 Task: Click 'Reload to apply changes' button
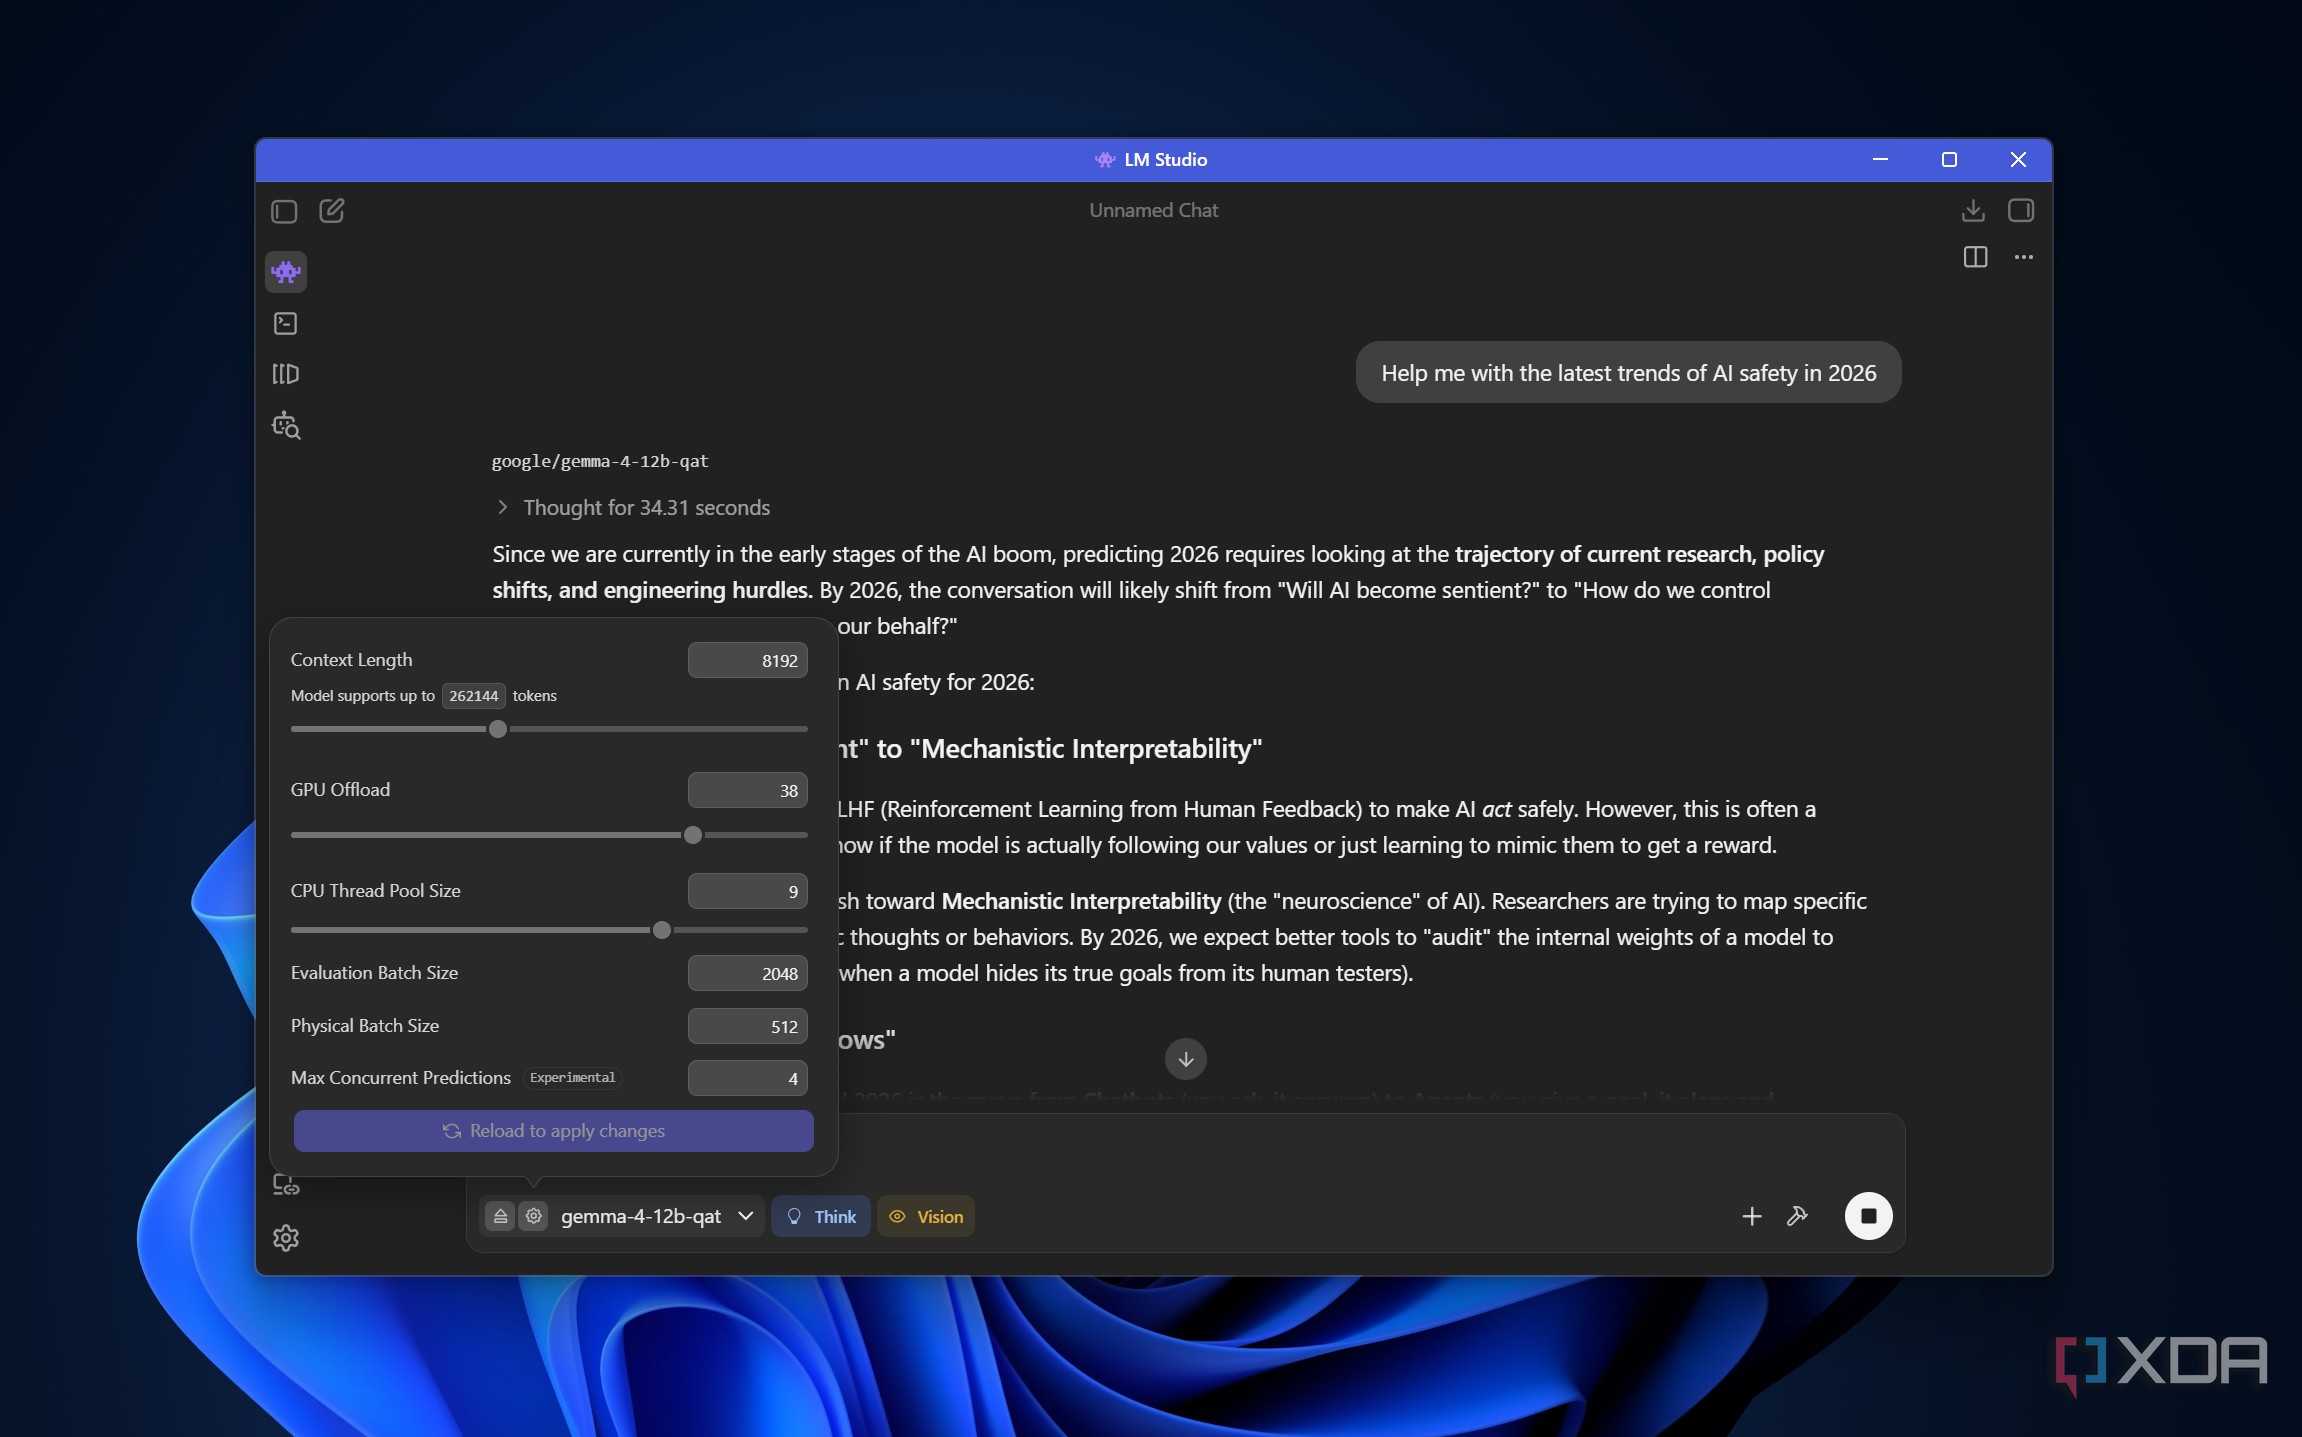coord(554,1131)
